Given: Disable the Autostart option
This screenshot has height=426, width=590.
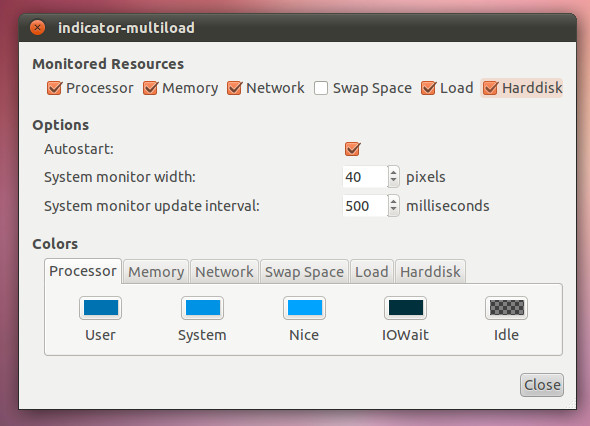Looking at the screenshot, I should [x=353, y=149].
